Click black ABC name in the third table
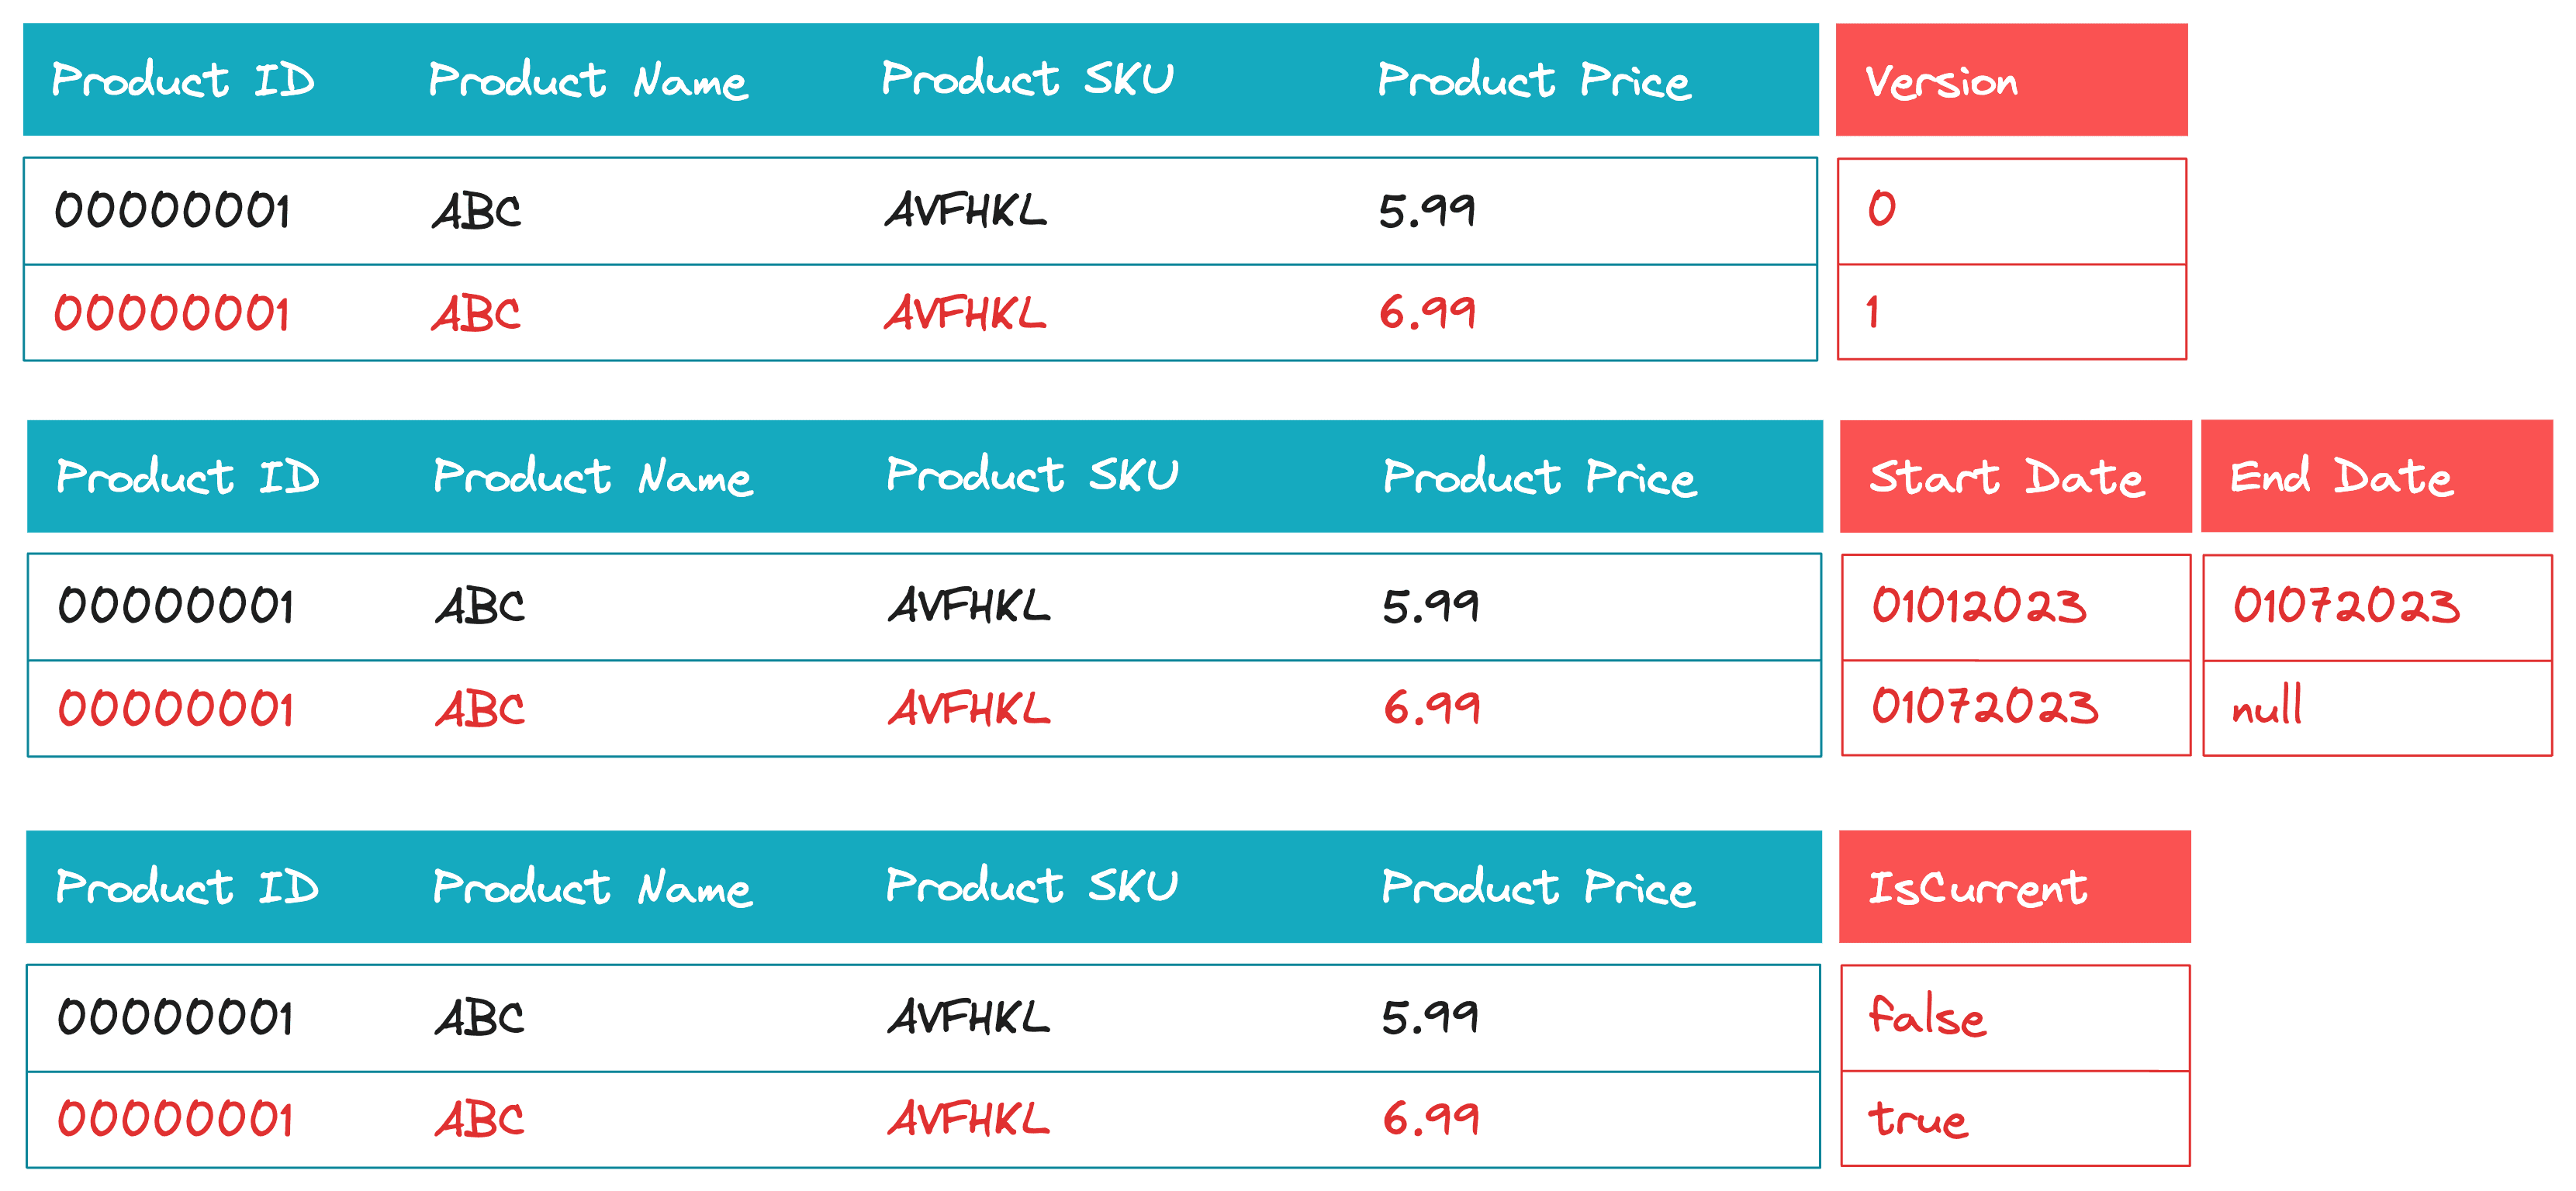 point(480,1018)
